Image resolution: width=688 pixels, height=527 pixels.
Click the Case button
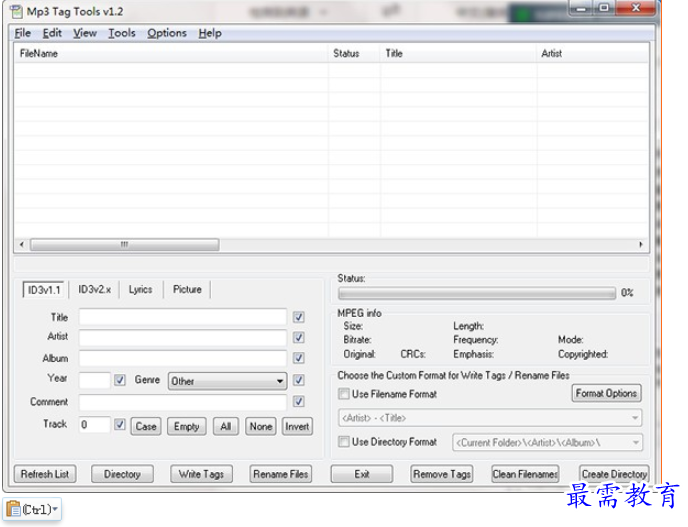146,426
